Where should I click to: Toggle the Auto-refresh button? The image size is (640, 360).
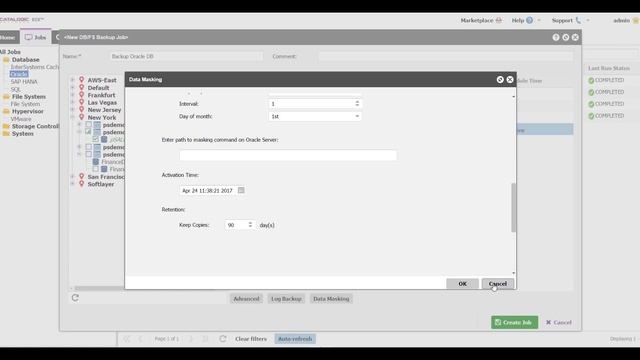pos(295,339)
